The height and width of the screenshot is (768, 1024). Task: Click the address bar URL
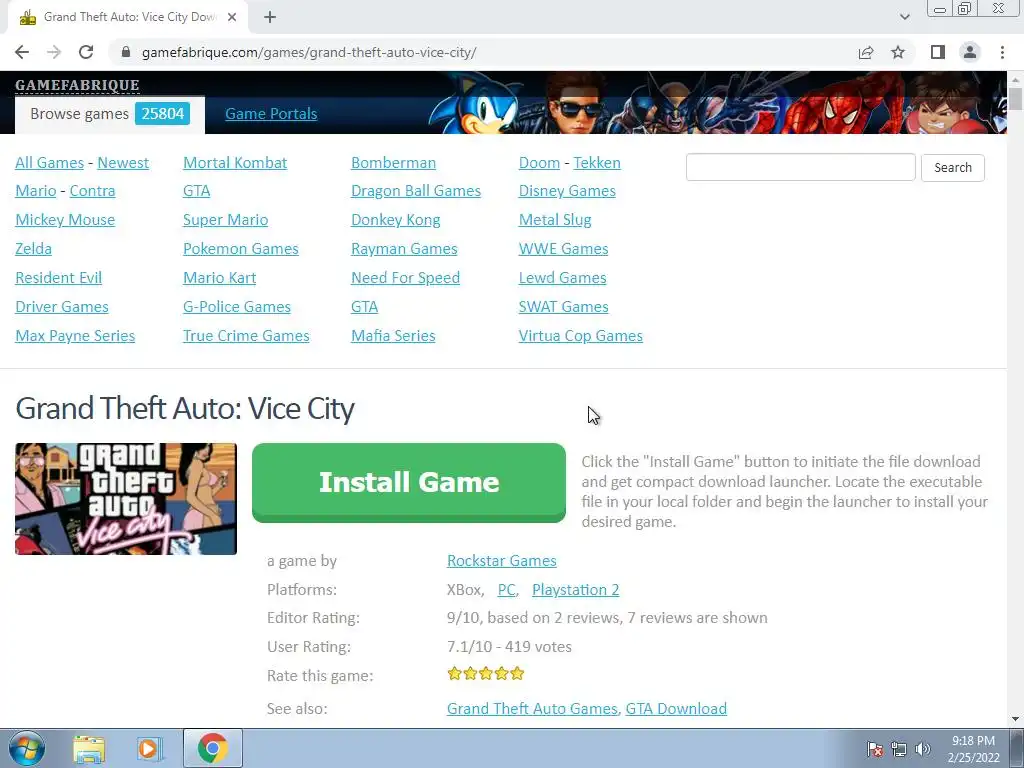click(309, 52)
